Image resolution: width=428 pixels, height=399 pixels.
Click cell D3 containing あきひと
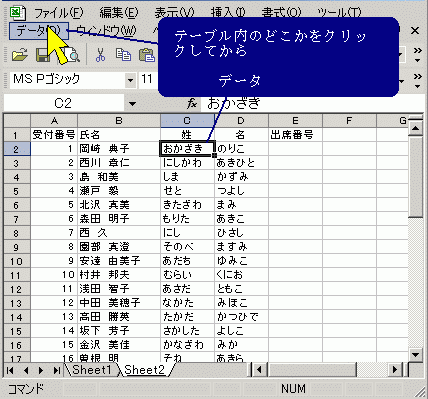tap(241, 163)
